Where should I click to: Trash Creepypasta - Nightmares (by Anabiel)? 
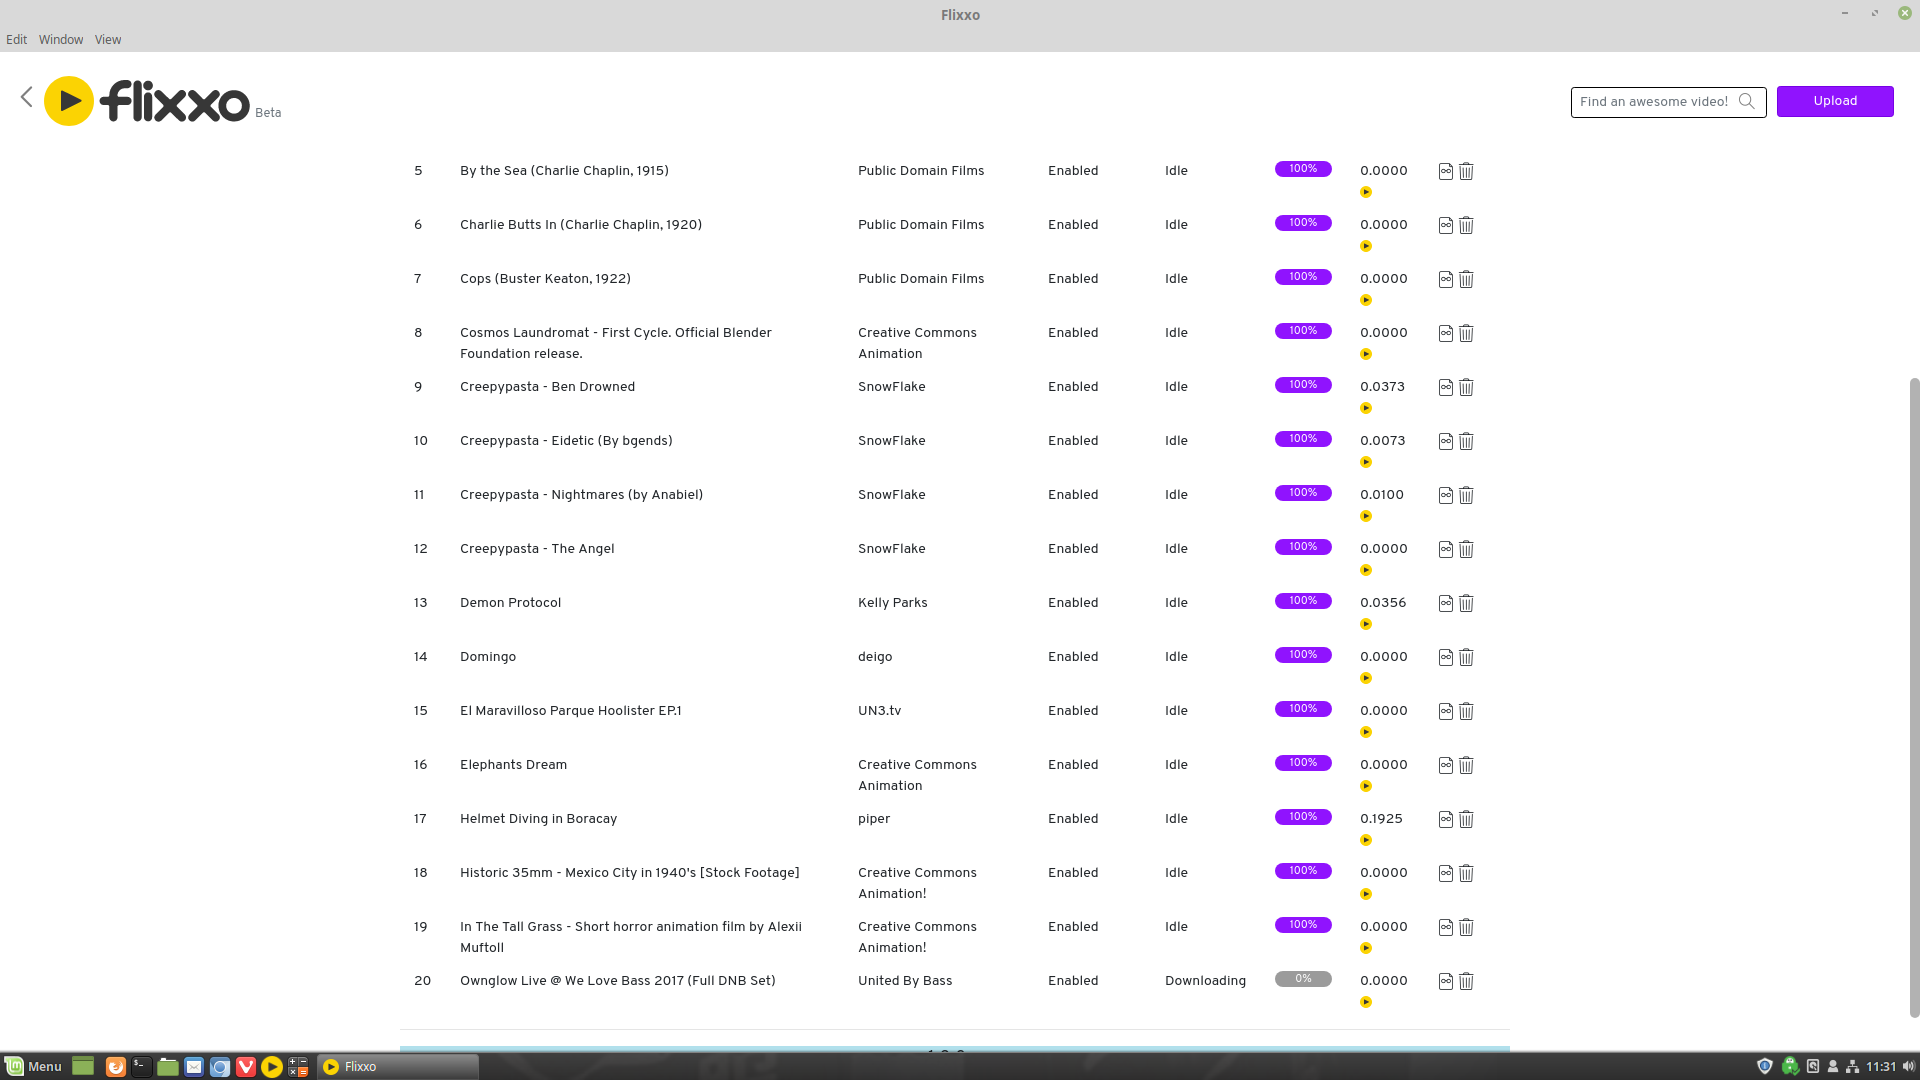click(1466, 495)
